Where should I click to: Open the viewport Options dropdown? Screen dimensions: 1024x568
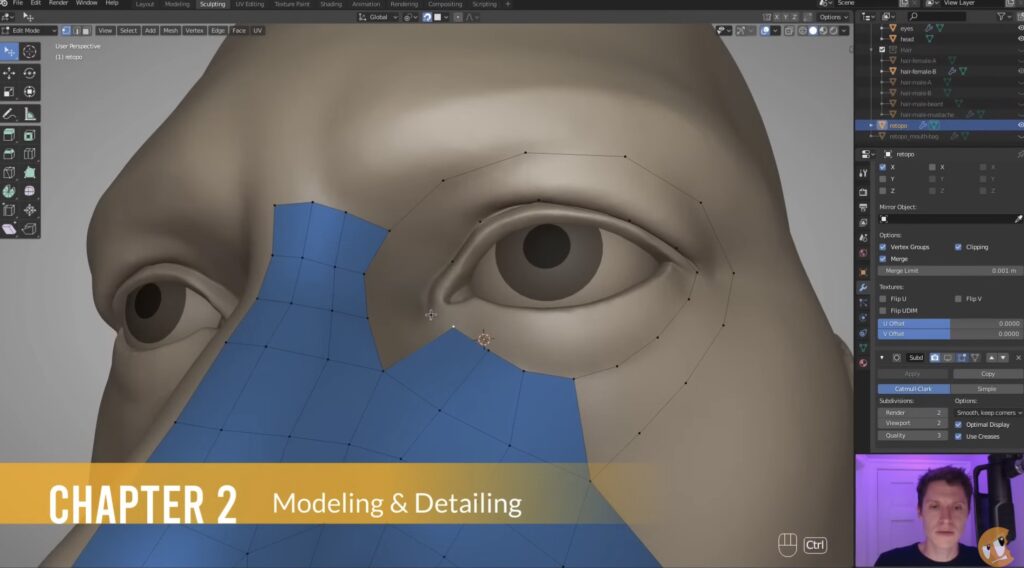click(833, 18)
